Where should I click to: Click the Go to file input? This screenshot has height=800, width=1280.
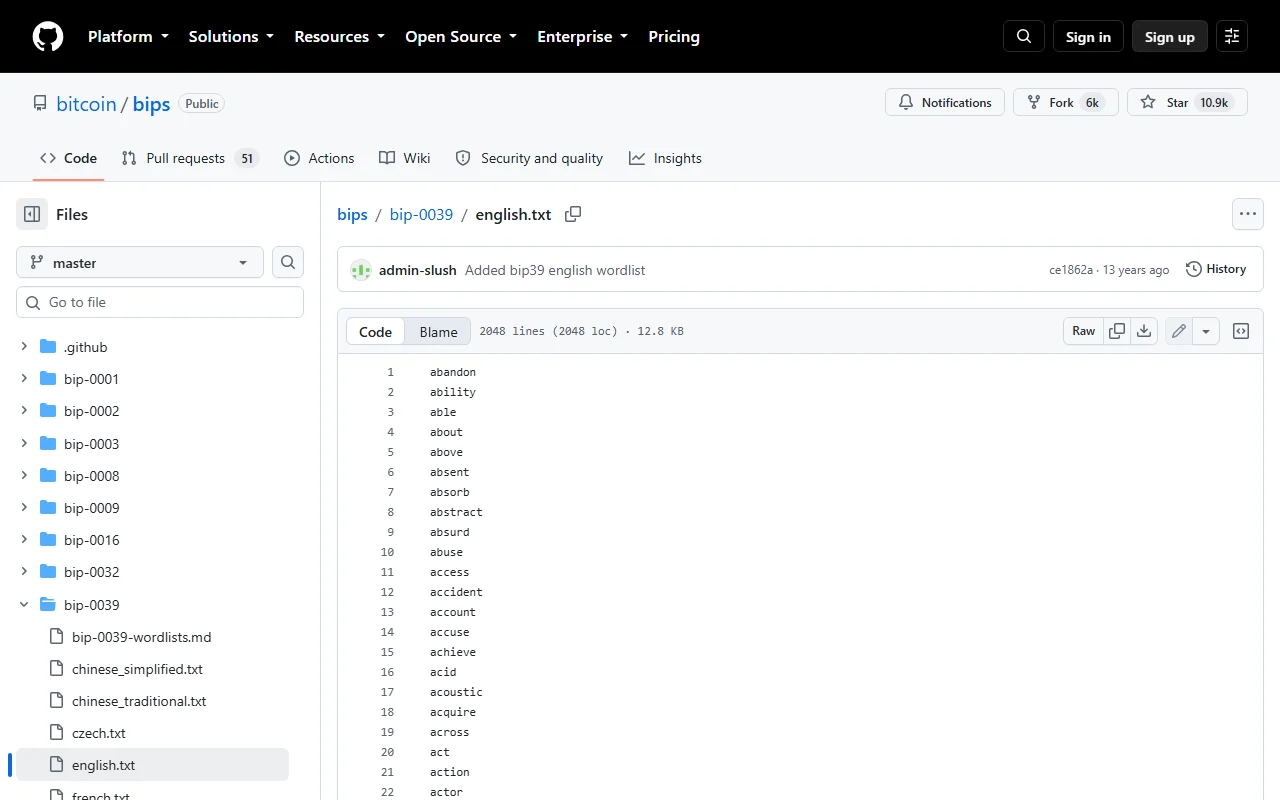point(160,302)
